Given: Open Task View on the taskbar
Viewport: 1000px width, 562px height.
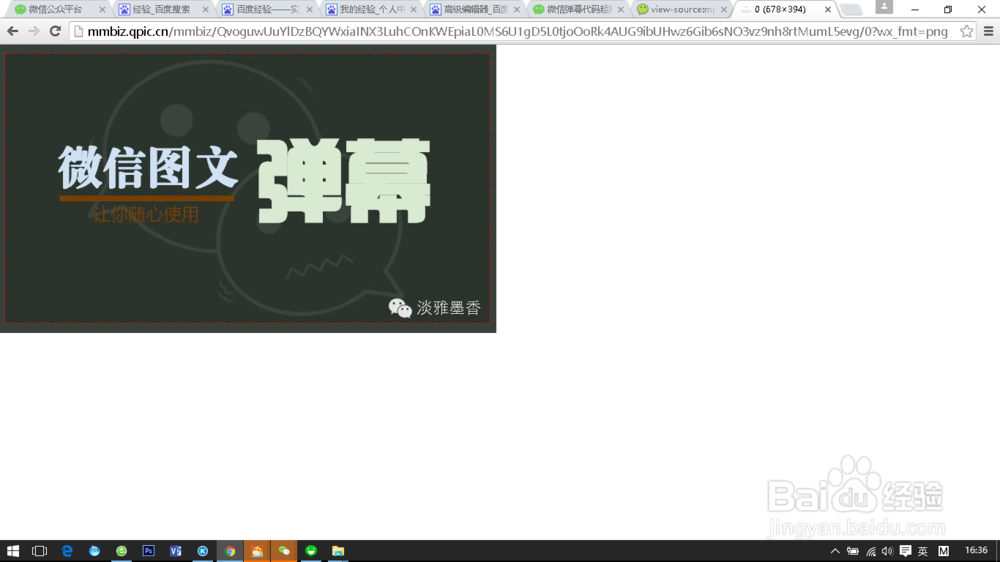Looking at the screenshot, I should click(40, 551).
